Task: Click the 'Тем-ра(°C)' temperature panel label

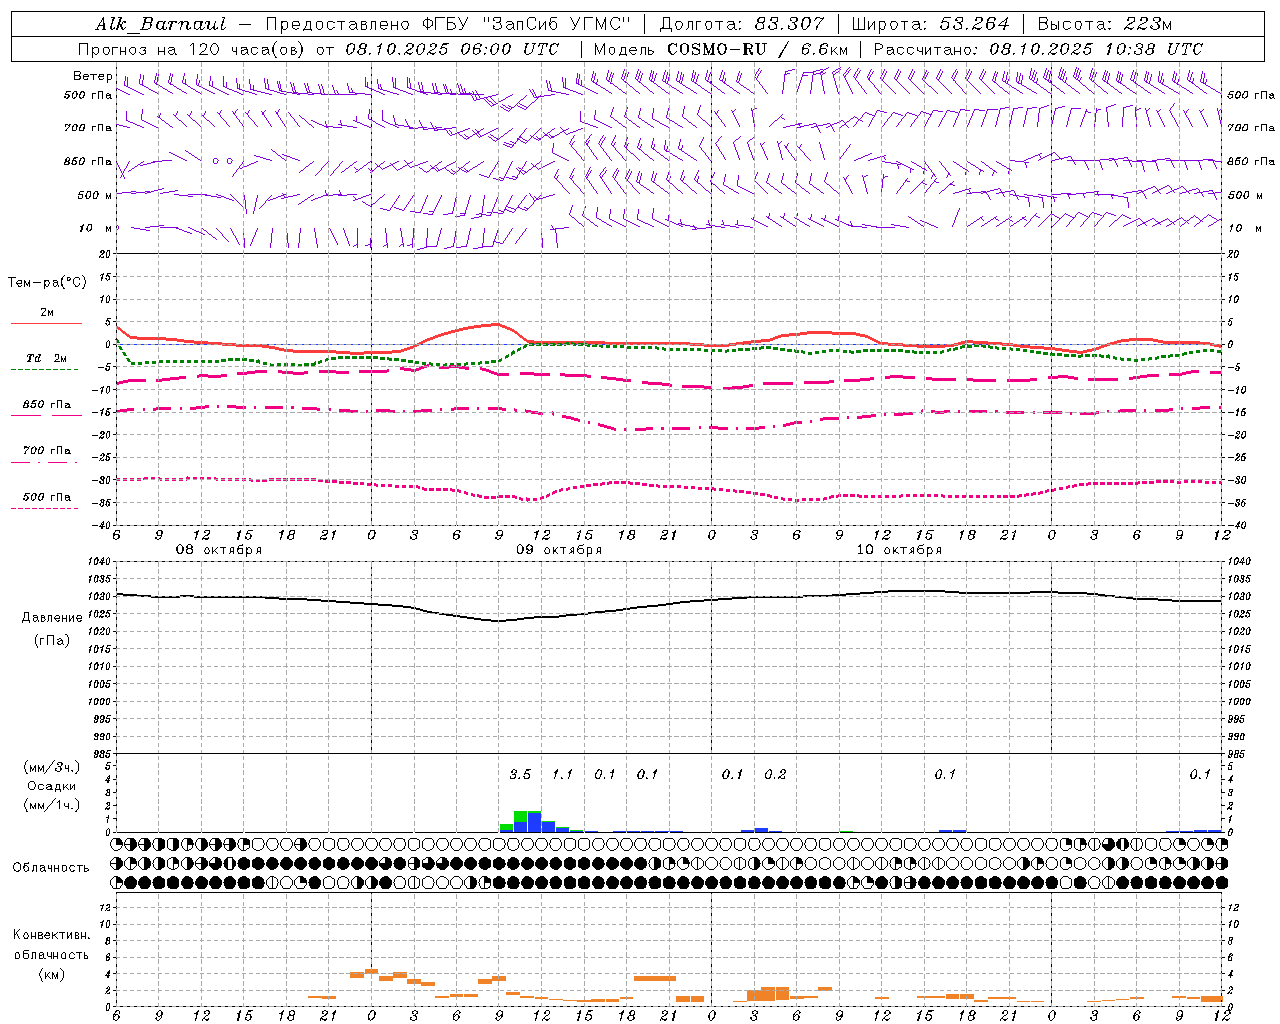Action: (47, 283)
